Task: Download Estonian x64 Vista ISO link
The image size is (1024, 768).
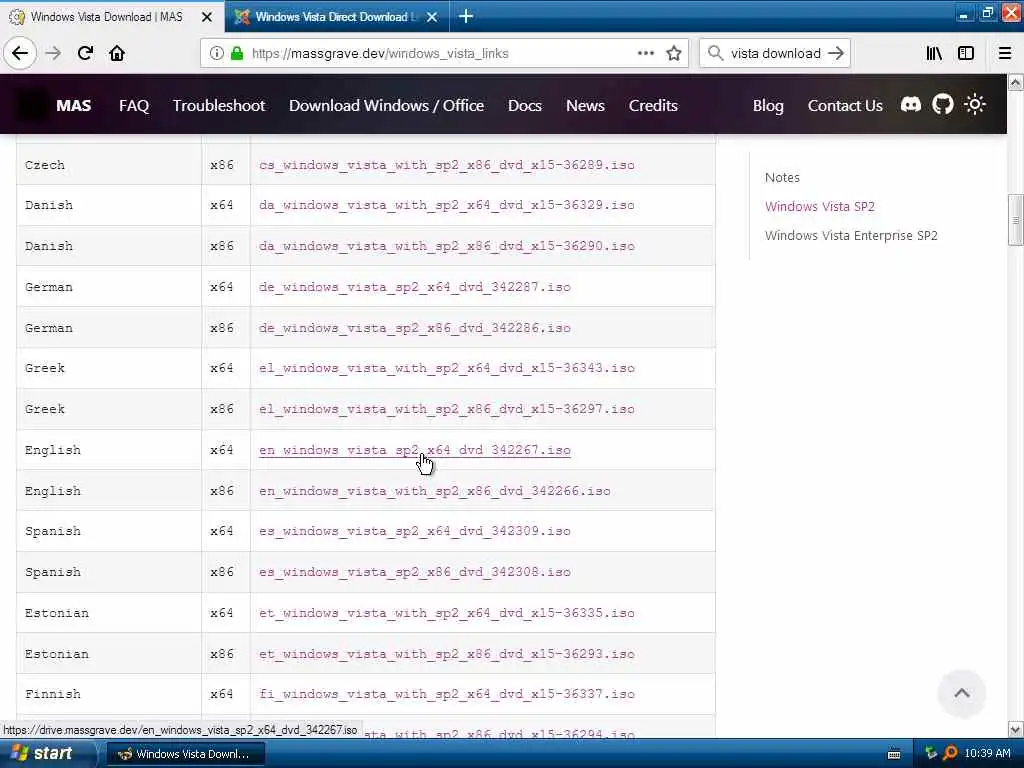Action: point(447,613)
